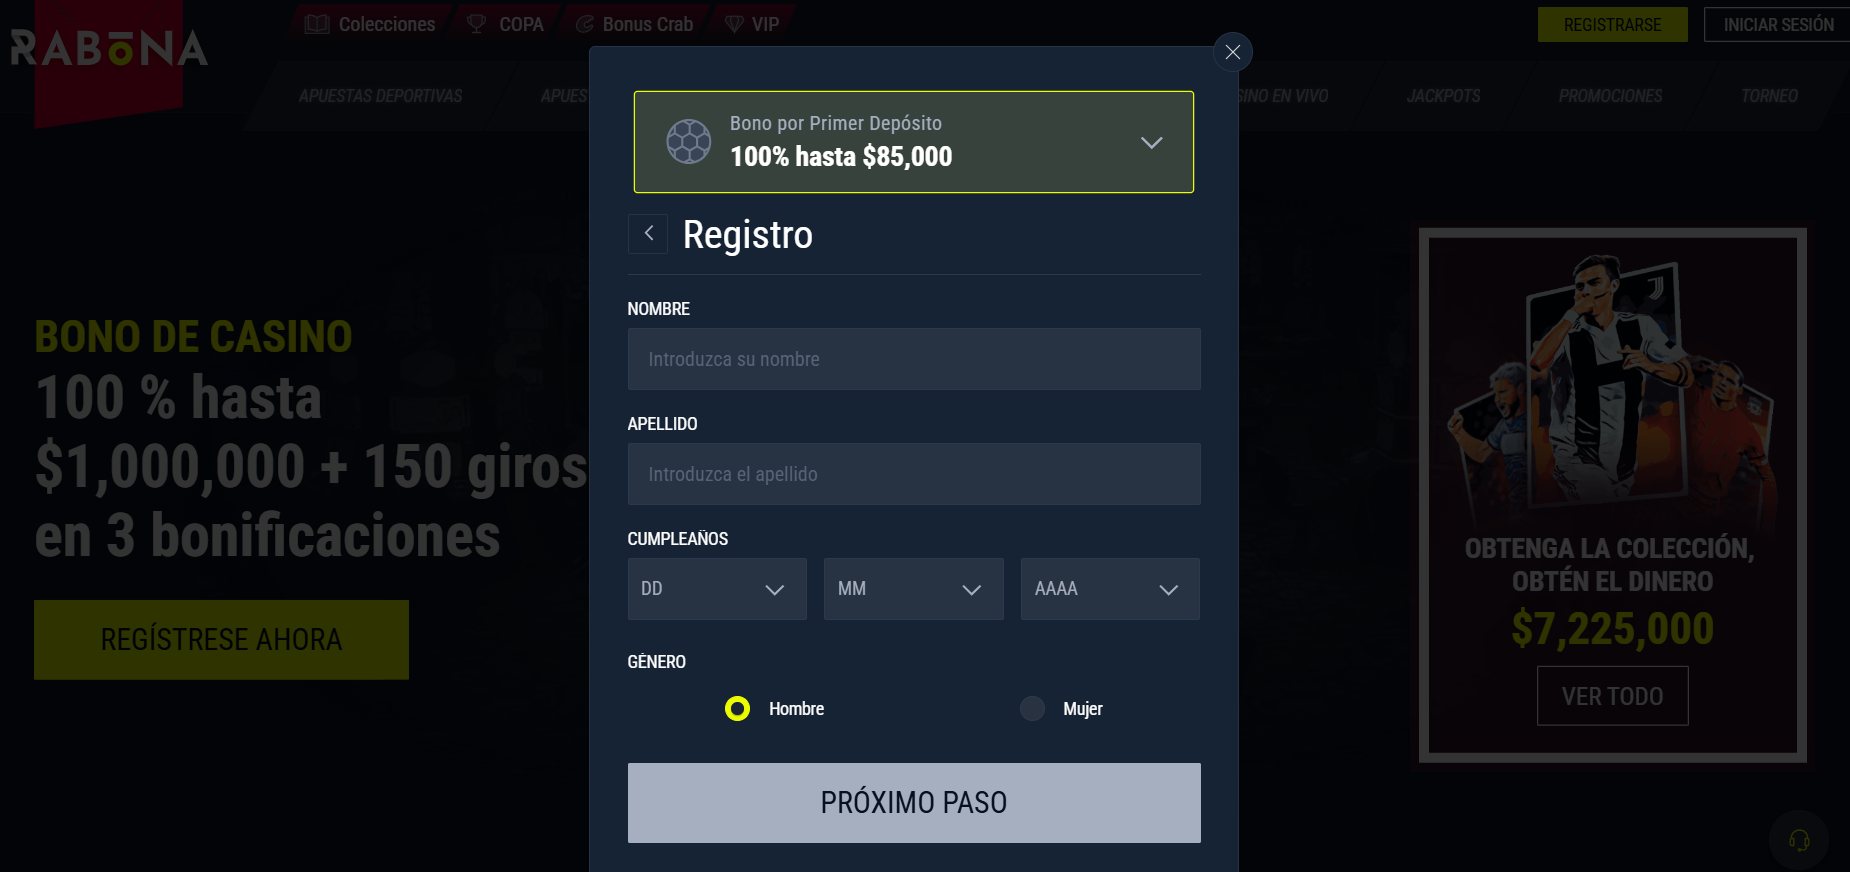1850x872 pixels.
Task: Open the AAAA birth year dropdown
Action: (1110, 589)
